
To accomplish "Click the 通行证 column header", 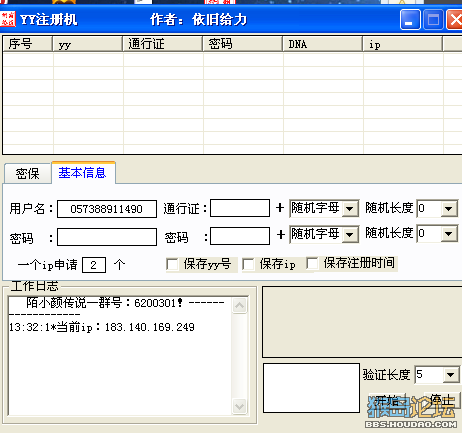I will pos(163,44).
